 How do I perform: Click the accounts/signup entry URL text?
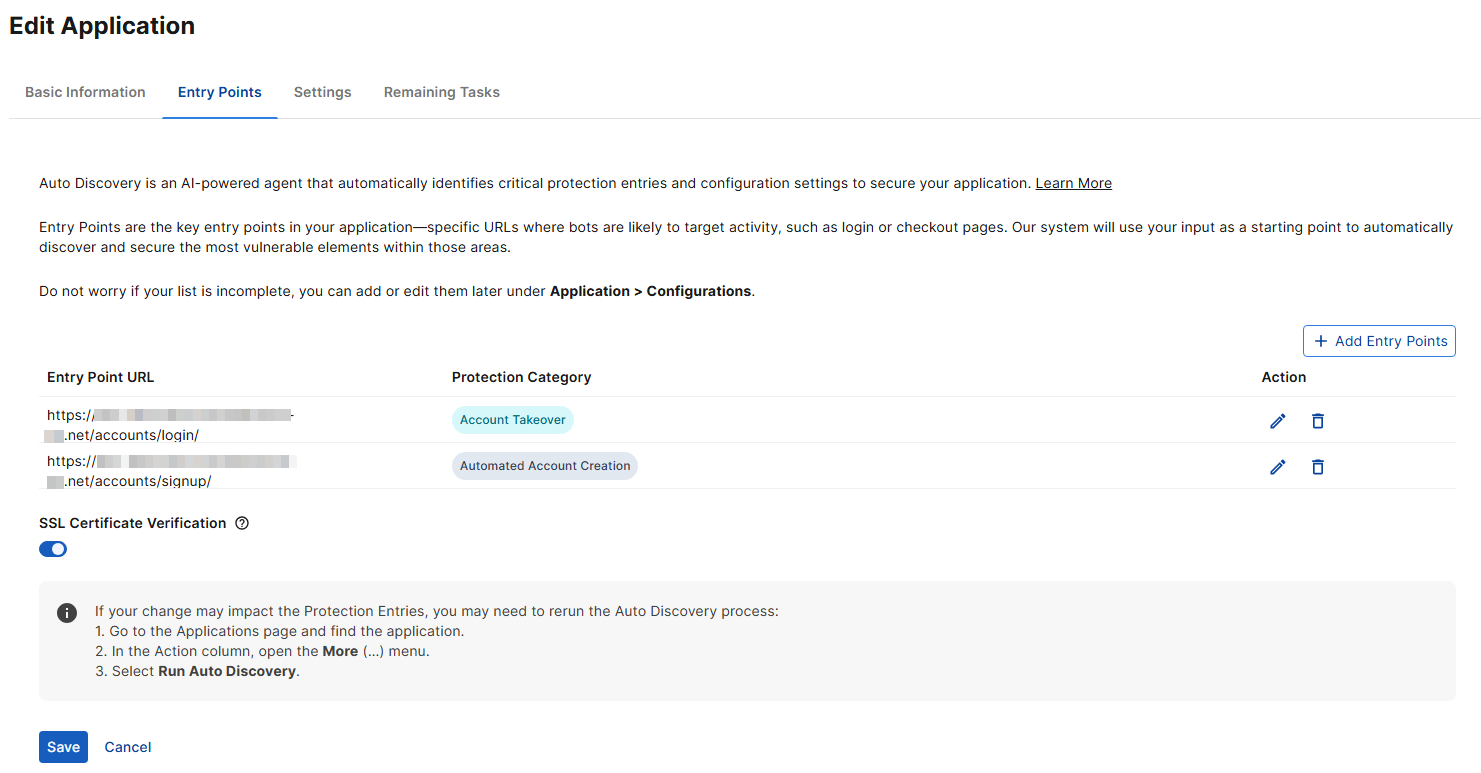(138, 481)
